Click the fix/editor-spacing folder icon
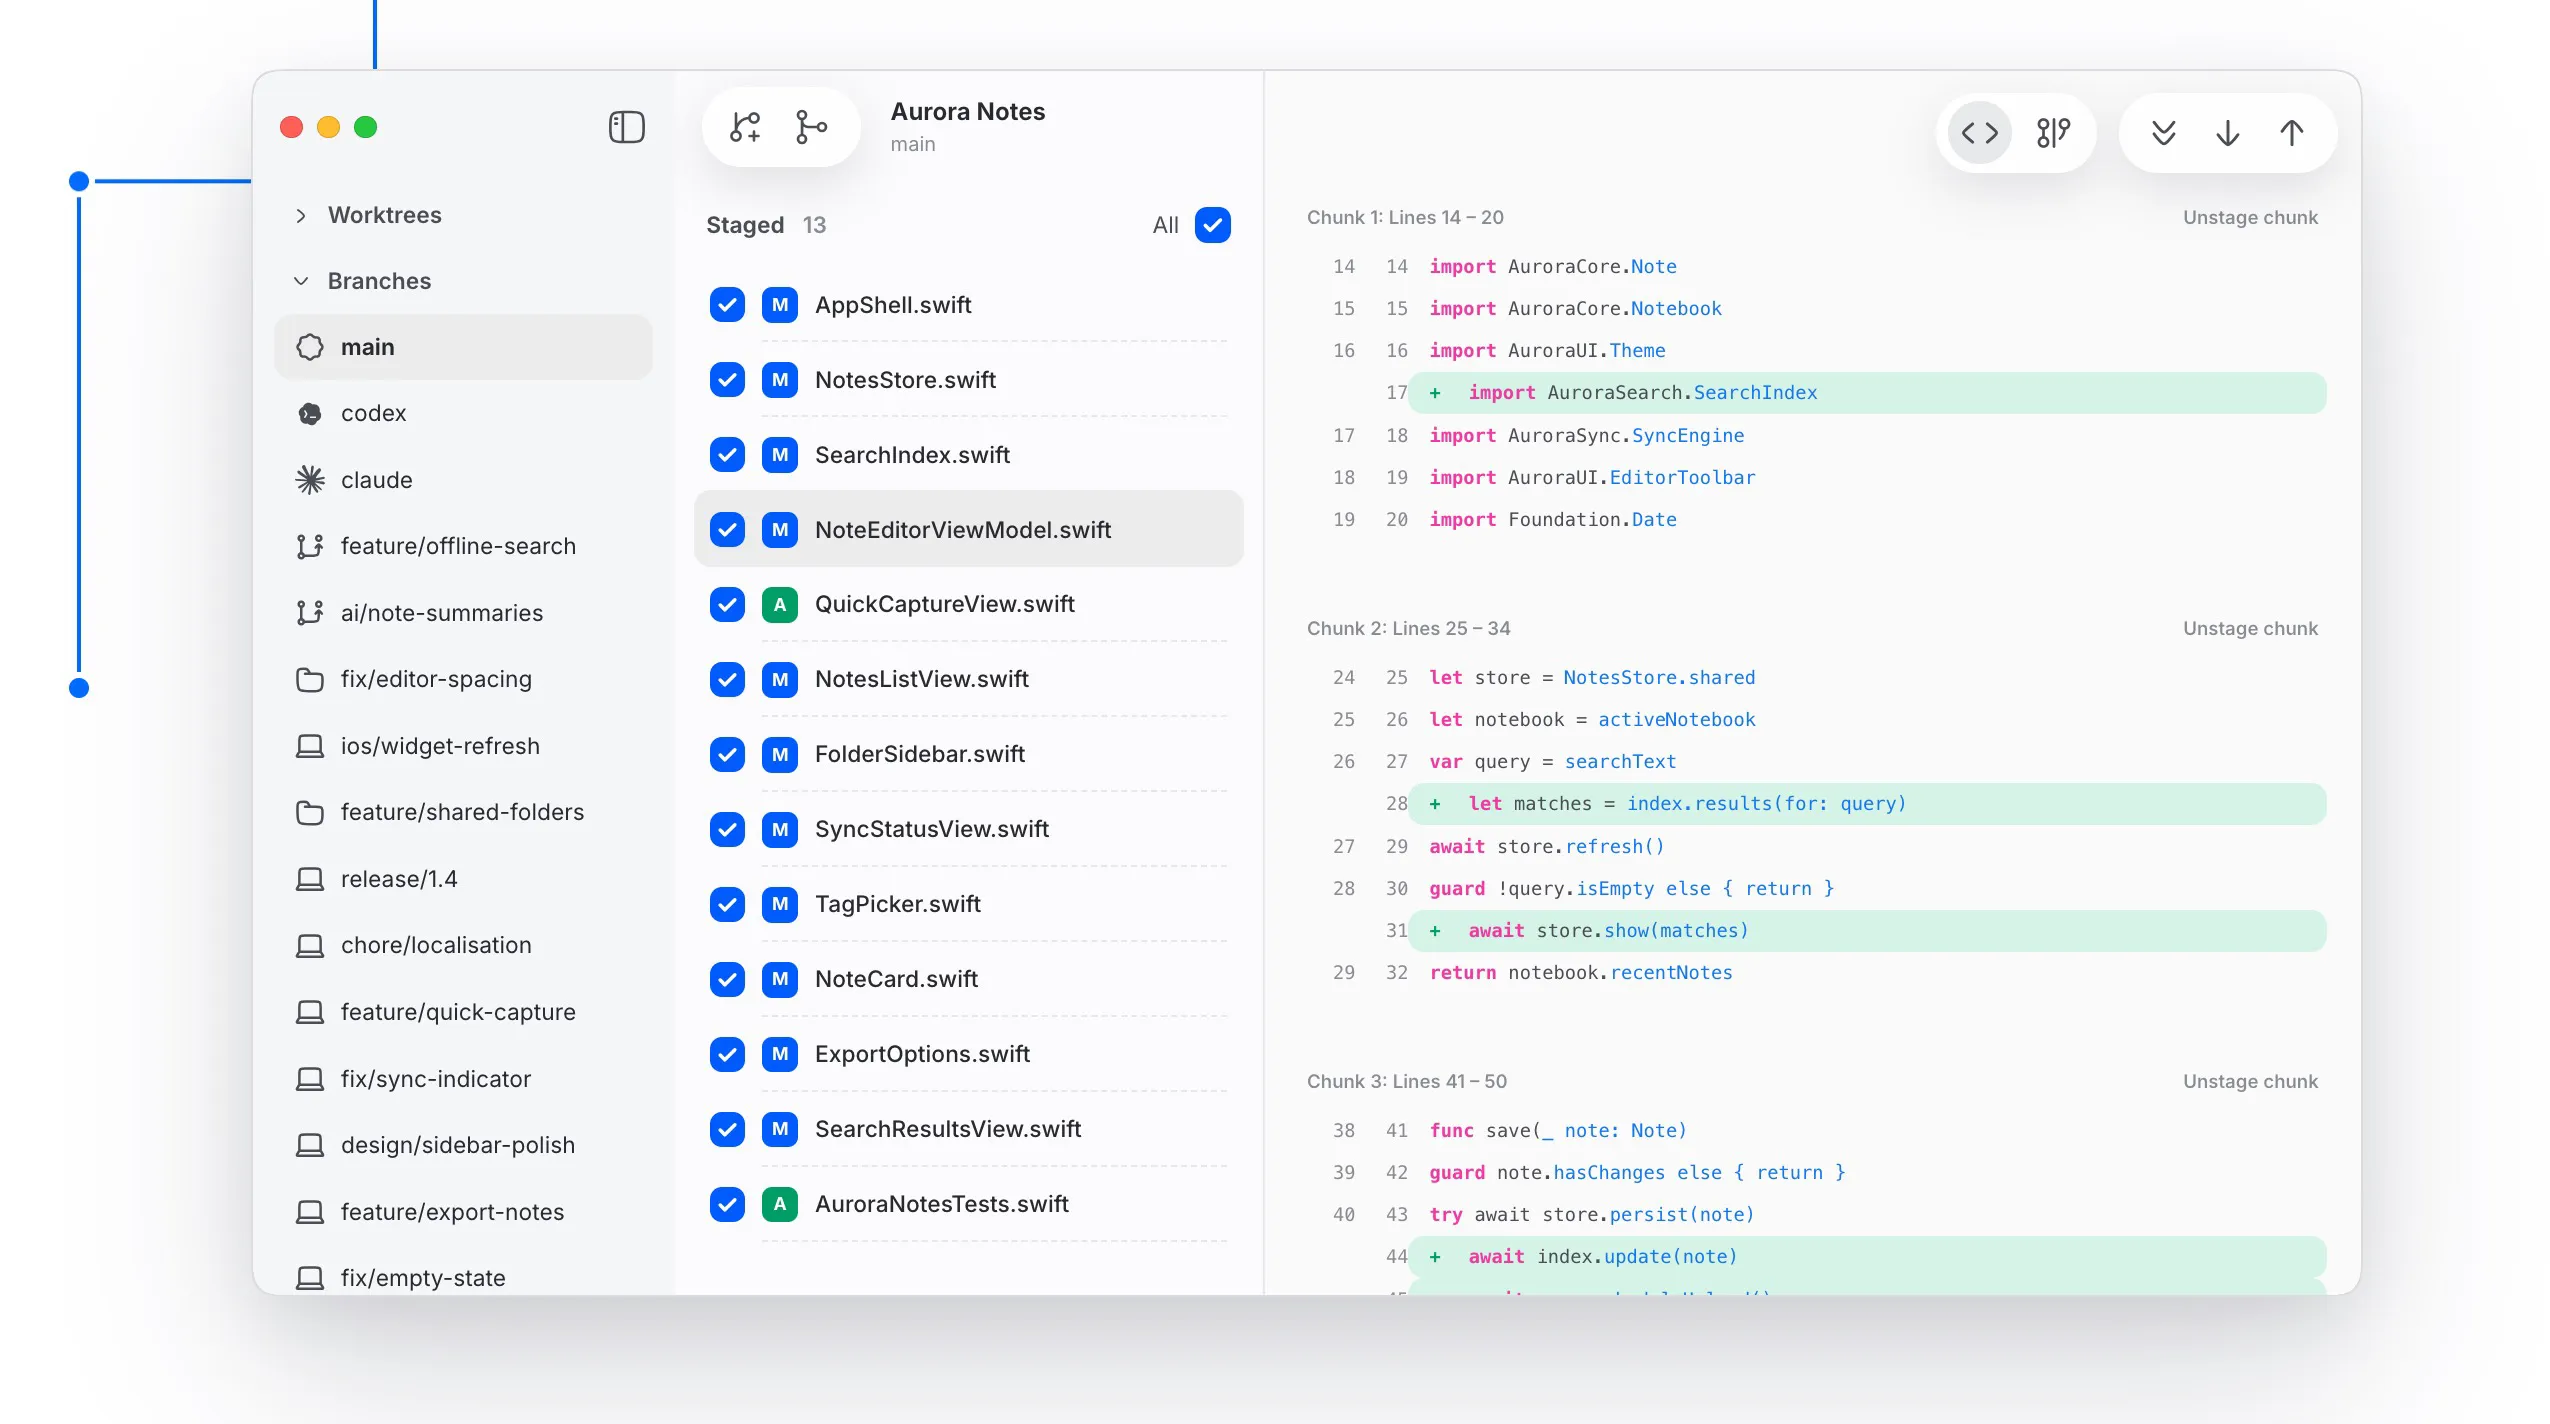2550x1424 pixels. (310, 679)
